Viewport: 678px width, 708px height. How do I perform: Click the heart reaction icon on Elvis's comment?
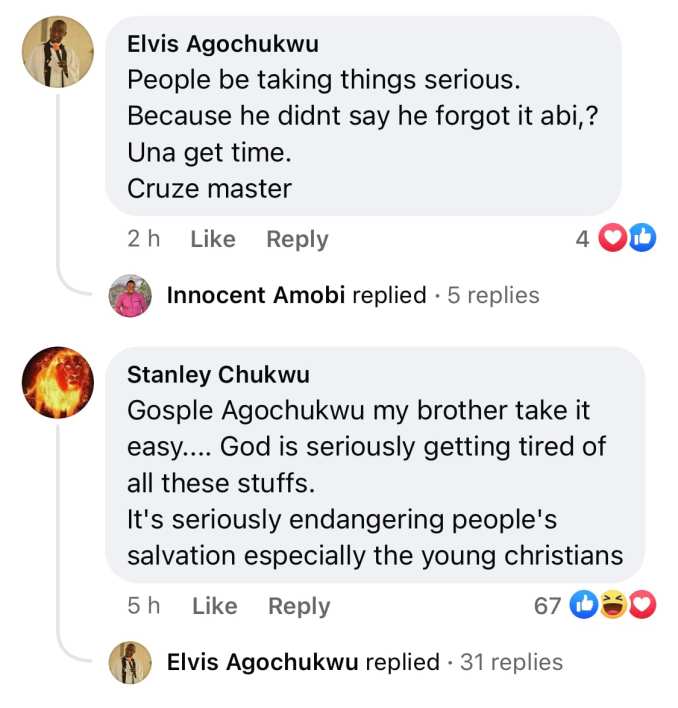612,238
